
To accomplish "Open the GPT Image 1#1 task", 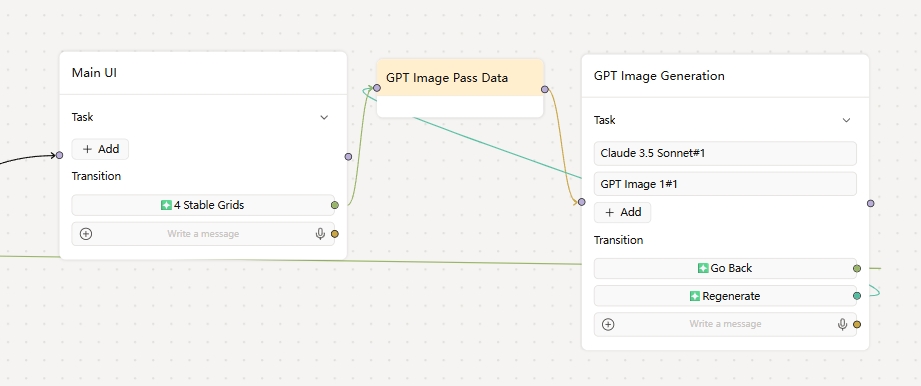I will point(725,184).
